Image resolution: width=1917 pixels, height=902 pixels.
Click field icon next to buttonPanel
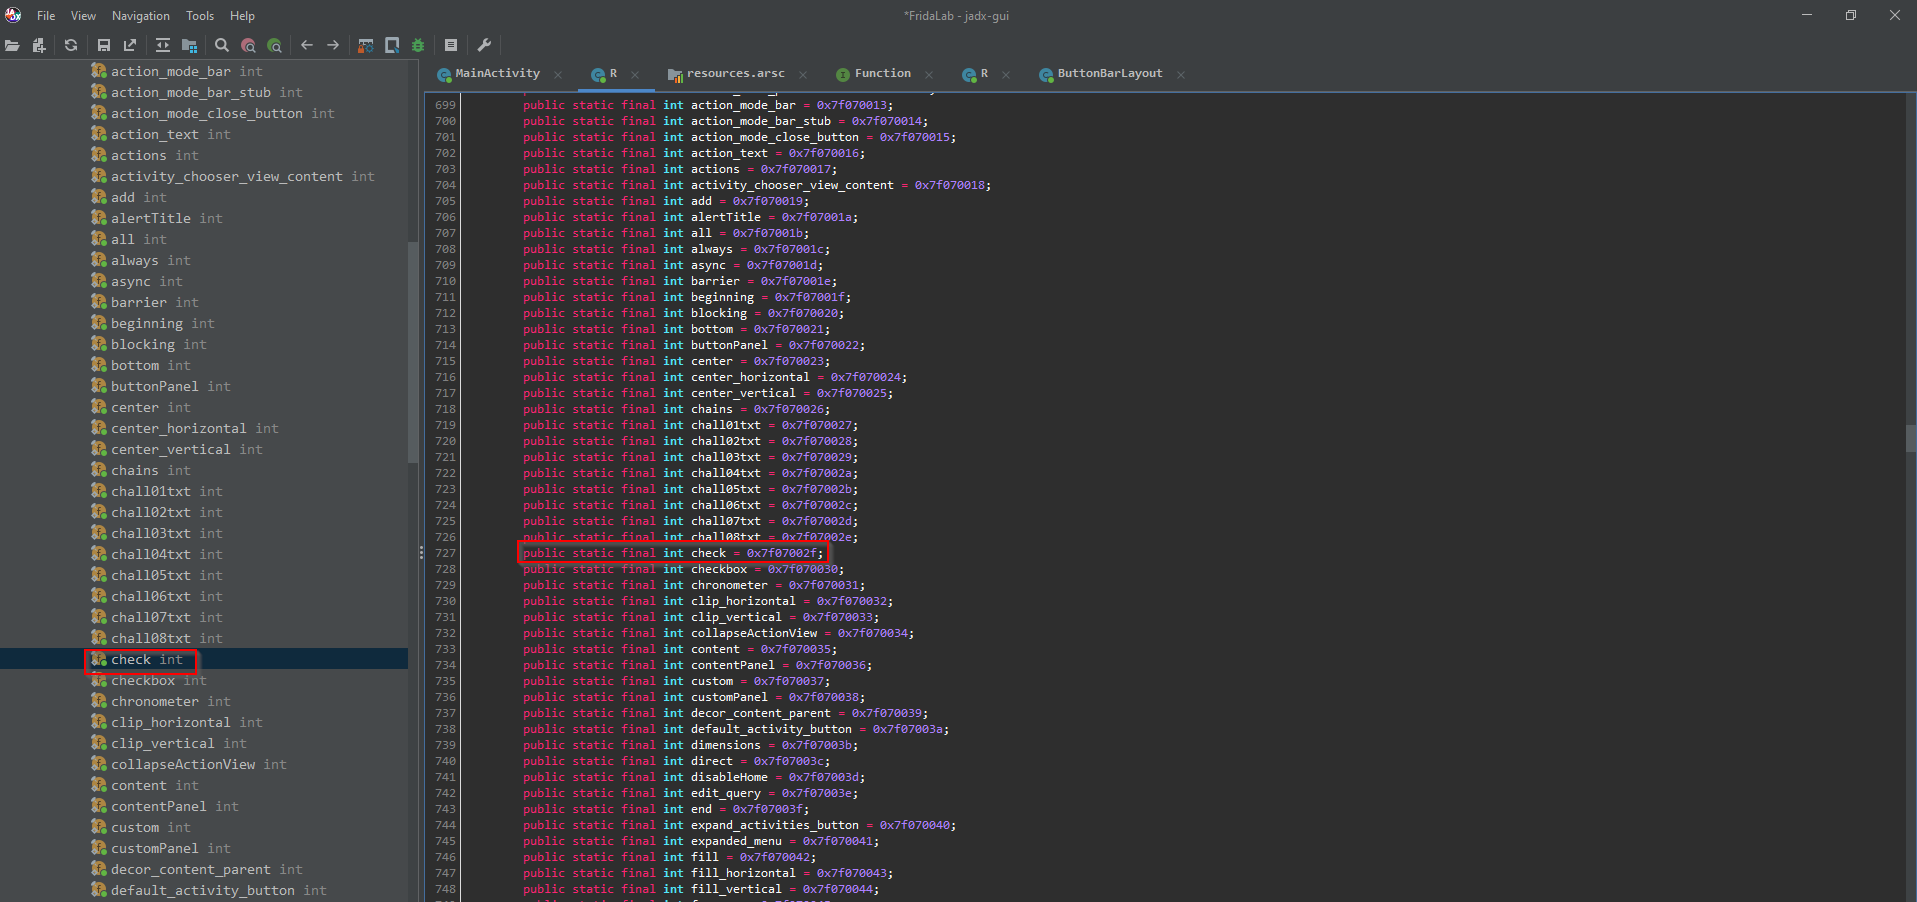pos(99,385)
